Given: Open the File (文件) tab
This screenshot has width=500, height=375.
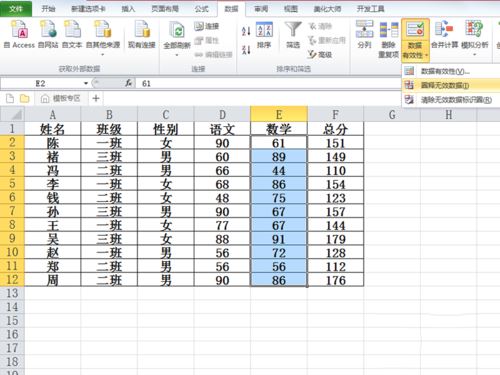Looking at the screenshot, I should (16, 9).
